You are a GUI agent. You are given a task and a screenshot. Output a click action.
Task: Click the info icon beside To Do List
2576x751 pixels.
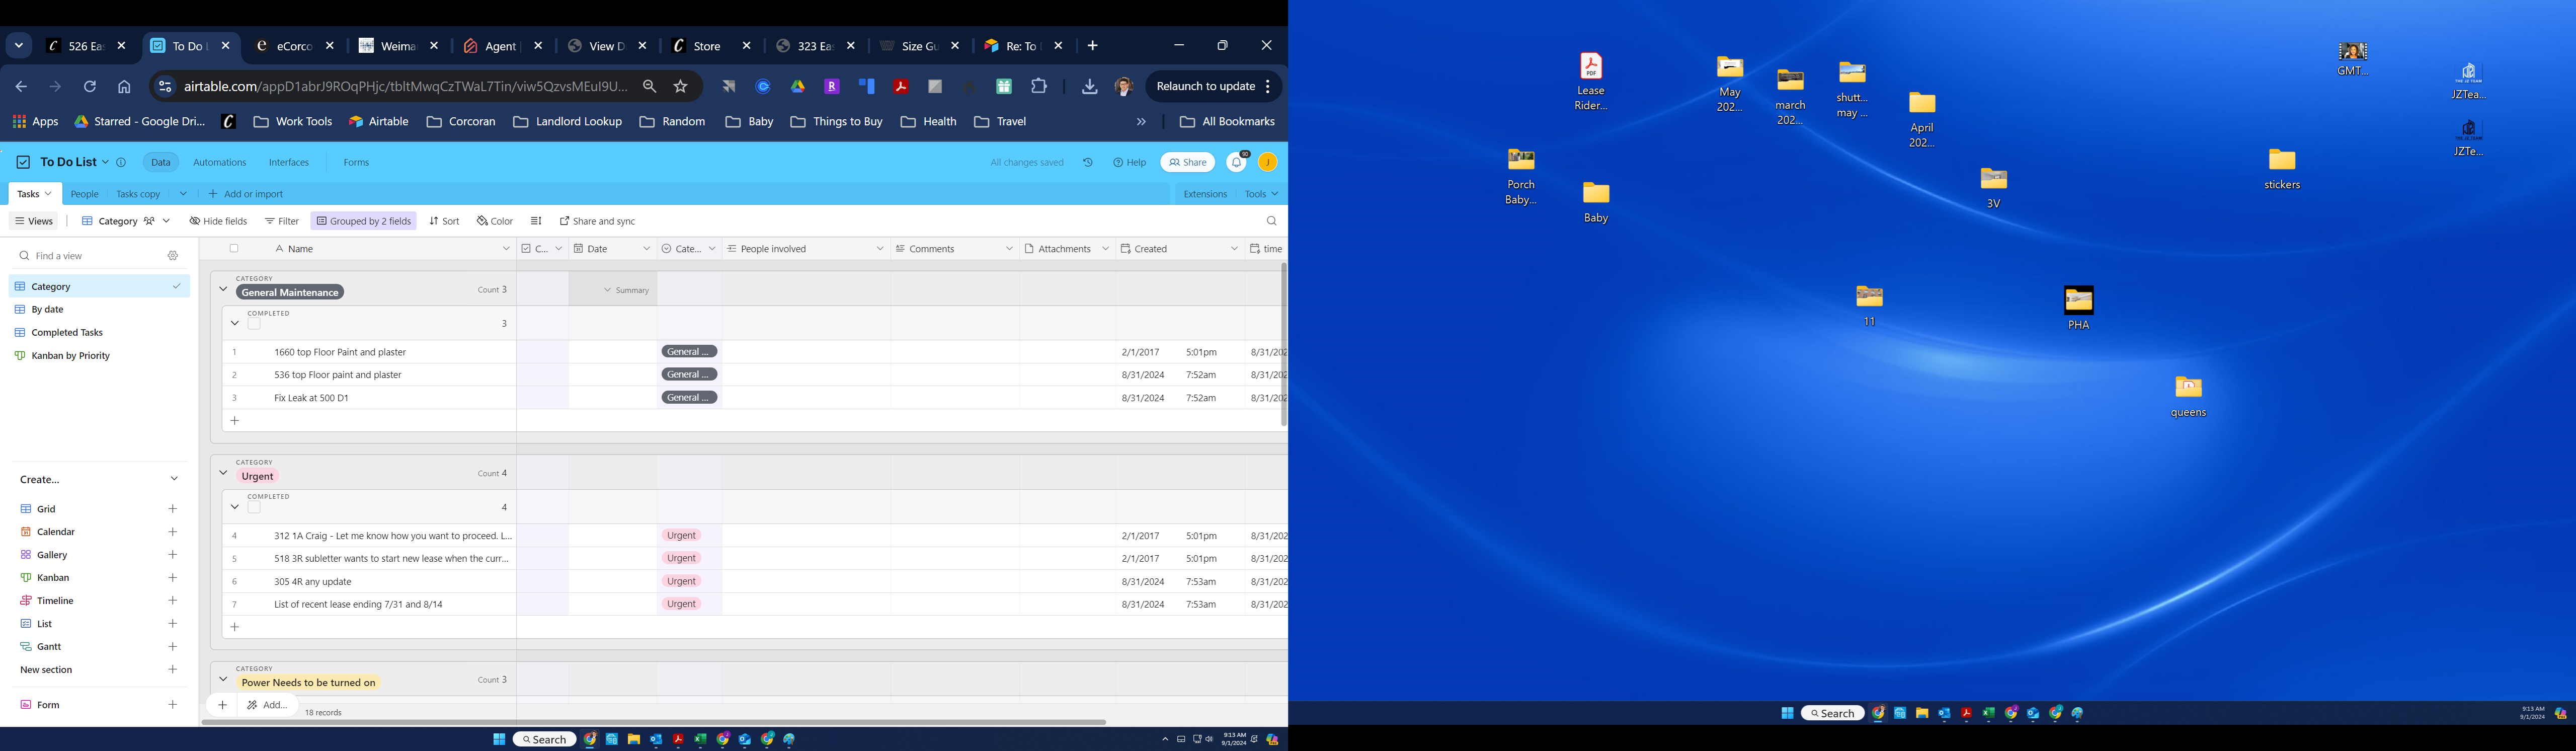(x=121, y=162)
